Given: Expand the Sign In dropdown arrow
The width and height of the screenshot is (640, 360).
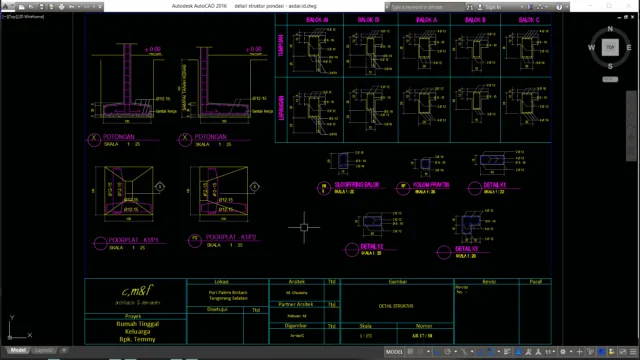Looking at the screenshot, I should (x=522, y=7).
